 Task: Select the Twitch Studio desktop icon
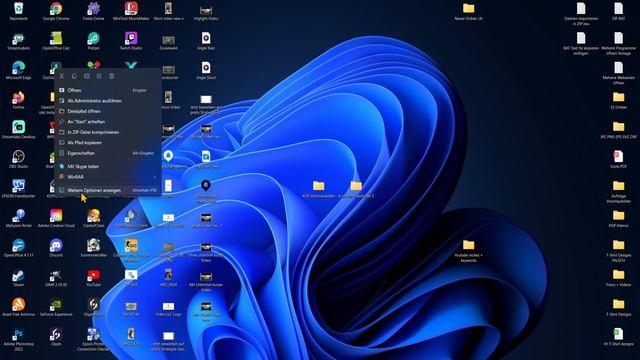pos(131,40)
